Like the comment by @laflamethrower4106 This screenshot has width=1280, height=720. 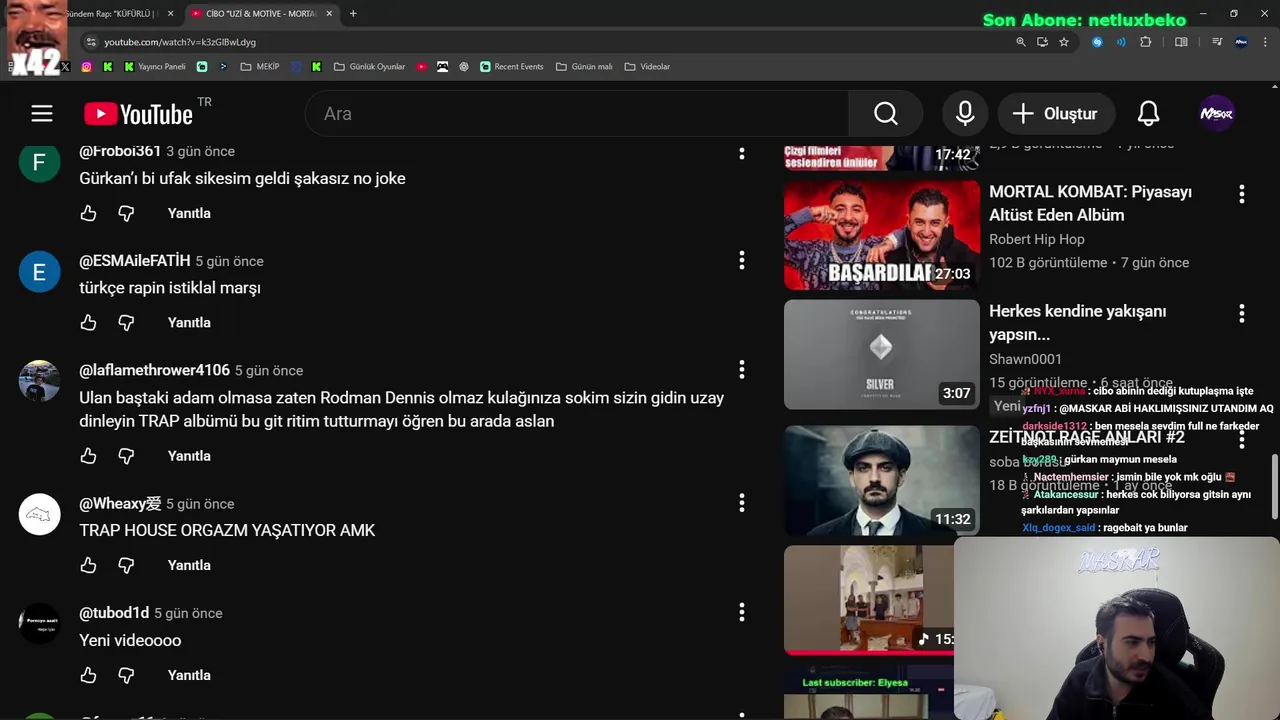pos(89,456)
